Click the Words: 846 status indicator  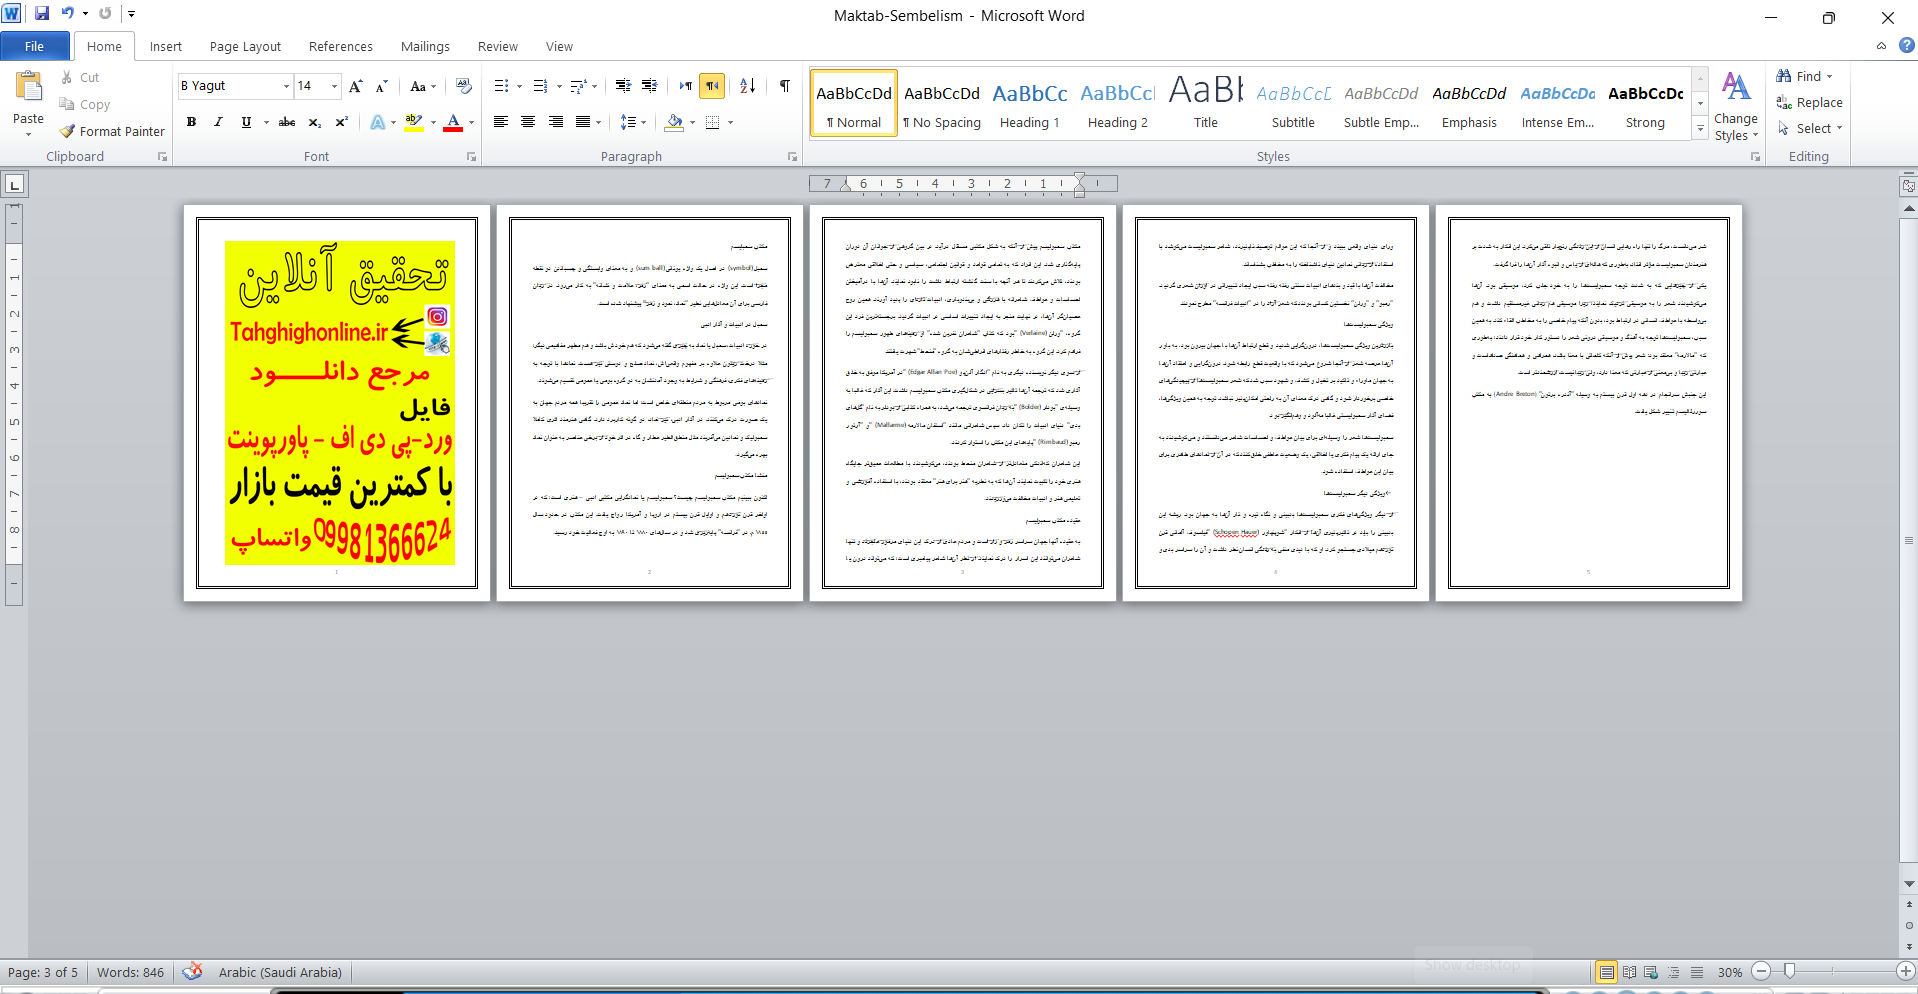[130, 972]
